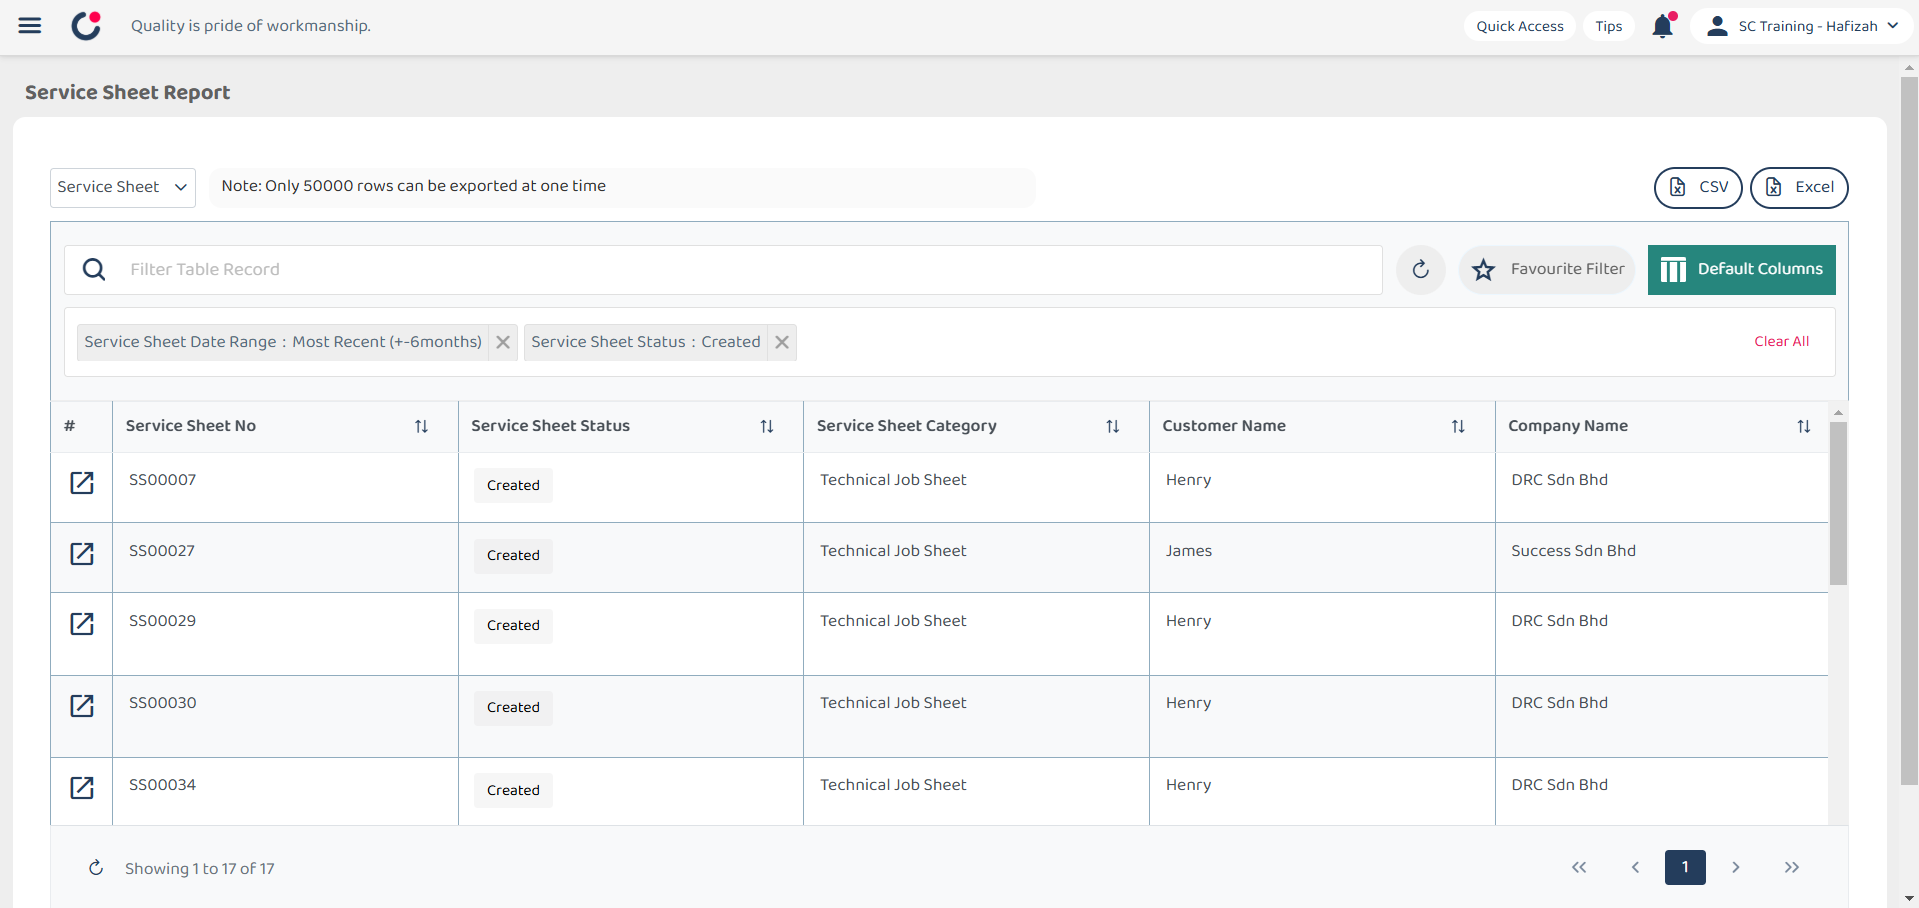This screenshot has width=1919, height=908.
Task: Click the Created status badge for SS00034
Action: tap(513, 790)
